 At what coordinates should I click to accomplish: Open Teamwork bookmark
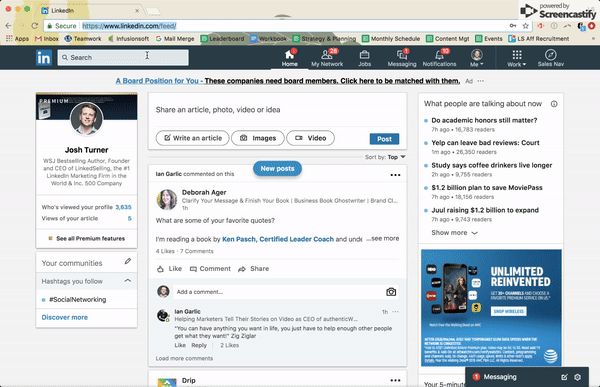click(x=83, y=39)
